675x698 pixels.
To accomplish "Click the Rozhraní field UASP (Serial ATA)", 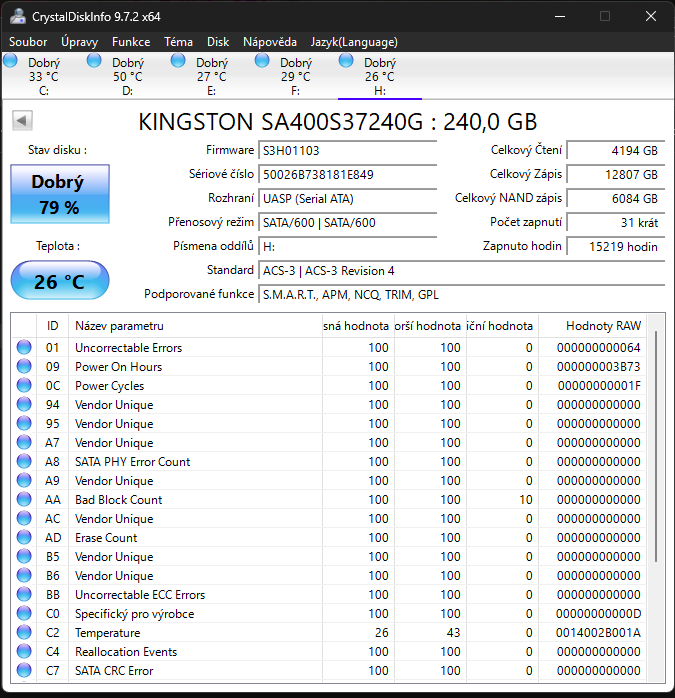I will [x=347, y=199].
